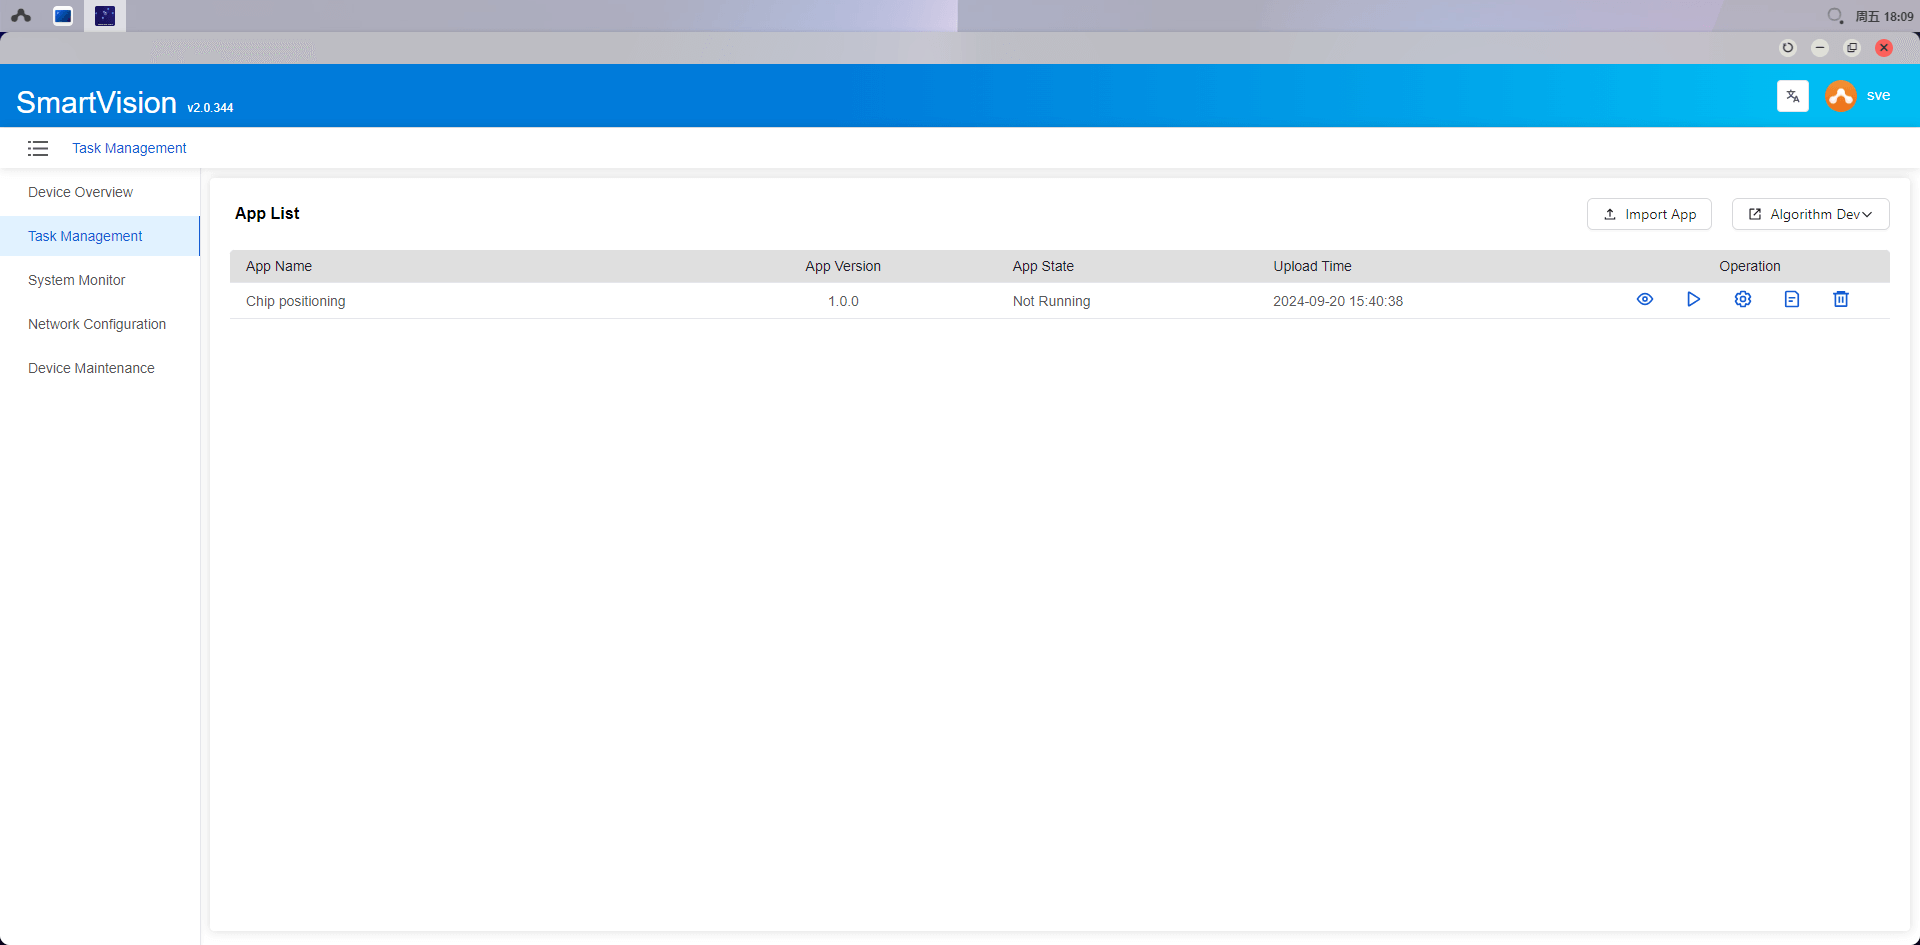Delete the Chip positioning app with the trash icon
This screenshot has height=945, width=1920.
point(1841,299)
